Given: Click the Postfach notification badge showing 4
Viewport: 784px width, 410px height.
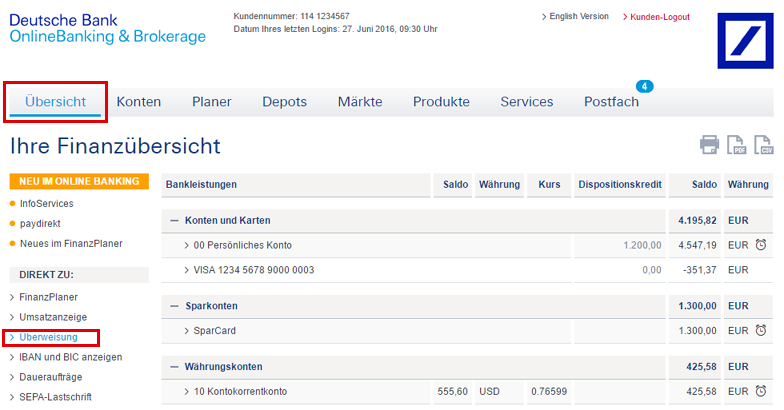Looking at the screenshot, I should [x=645, y=87].
